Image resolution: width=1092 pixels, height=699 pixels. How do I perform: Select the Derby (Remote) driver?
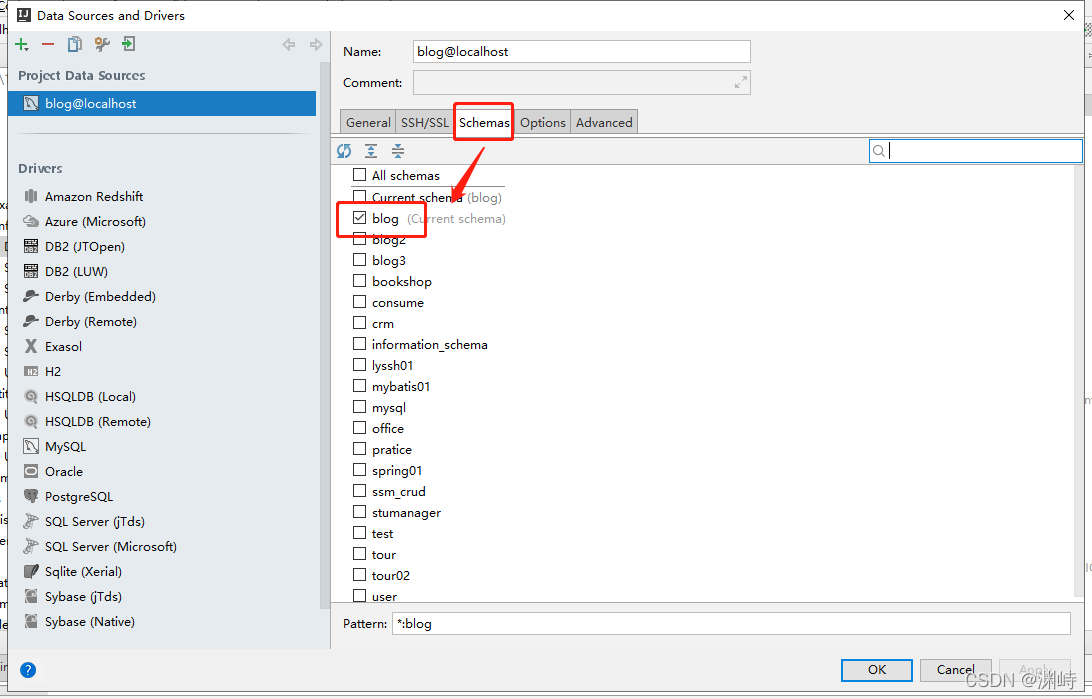coord(91,322)
